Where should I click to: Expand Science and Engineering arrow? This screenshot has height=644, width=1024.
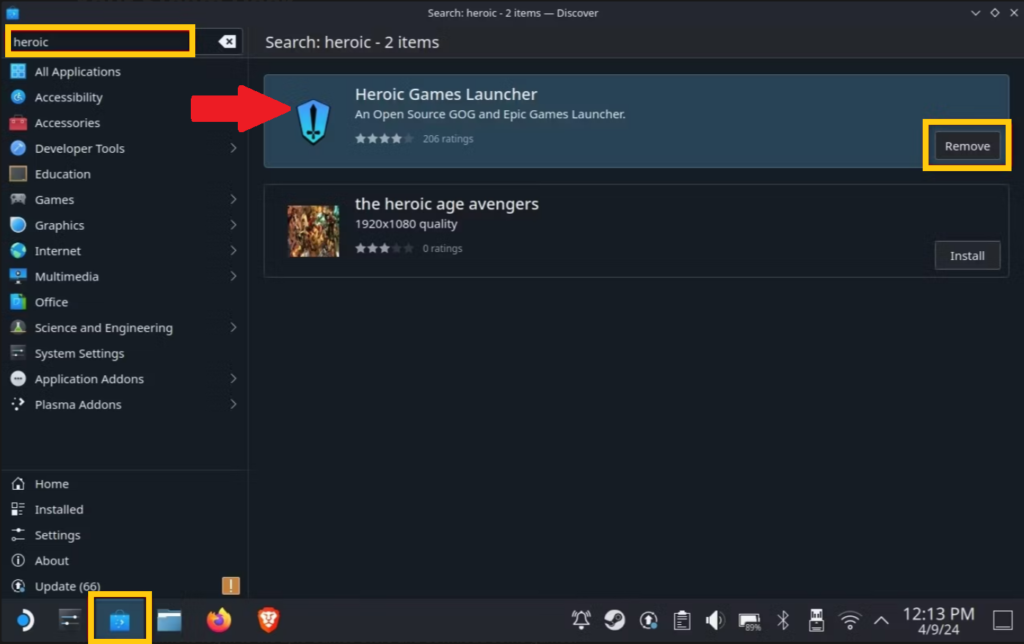[x=233, y=327]
